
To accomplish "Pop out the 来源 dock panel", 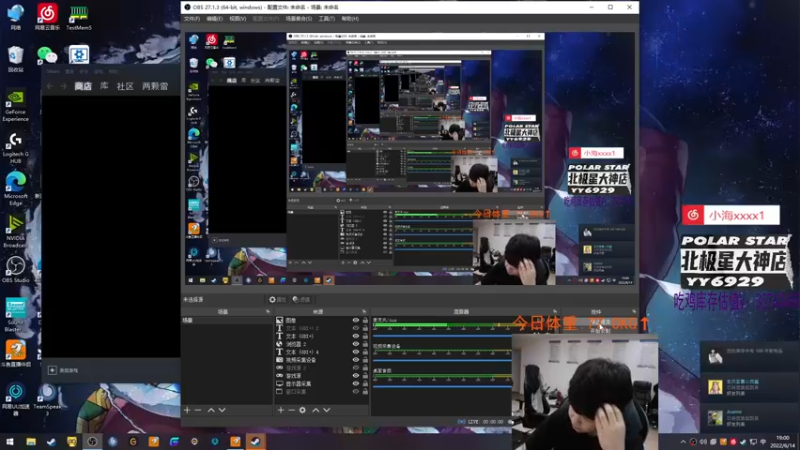I will tap(364, 311).
